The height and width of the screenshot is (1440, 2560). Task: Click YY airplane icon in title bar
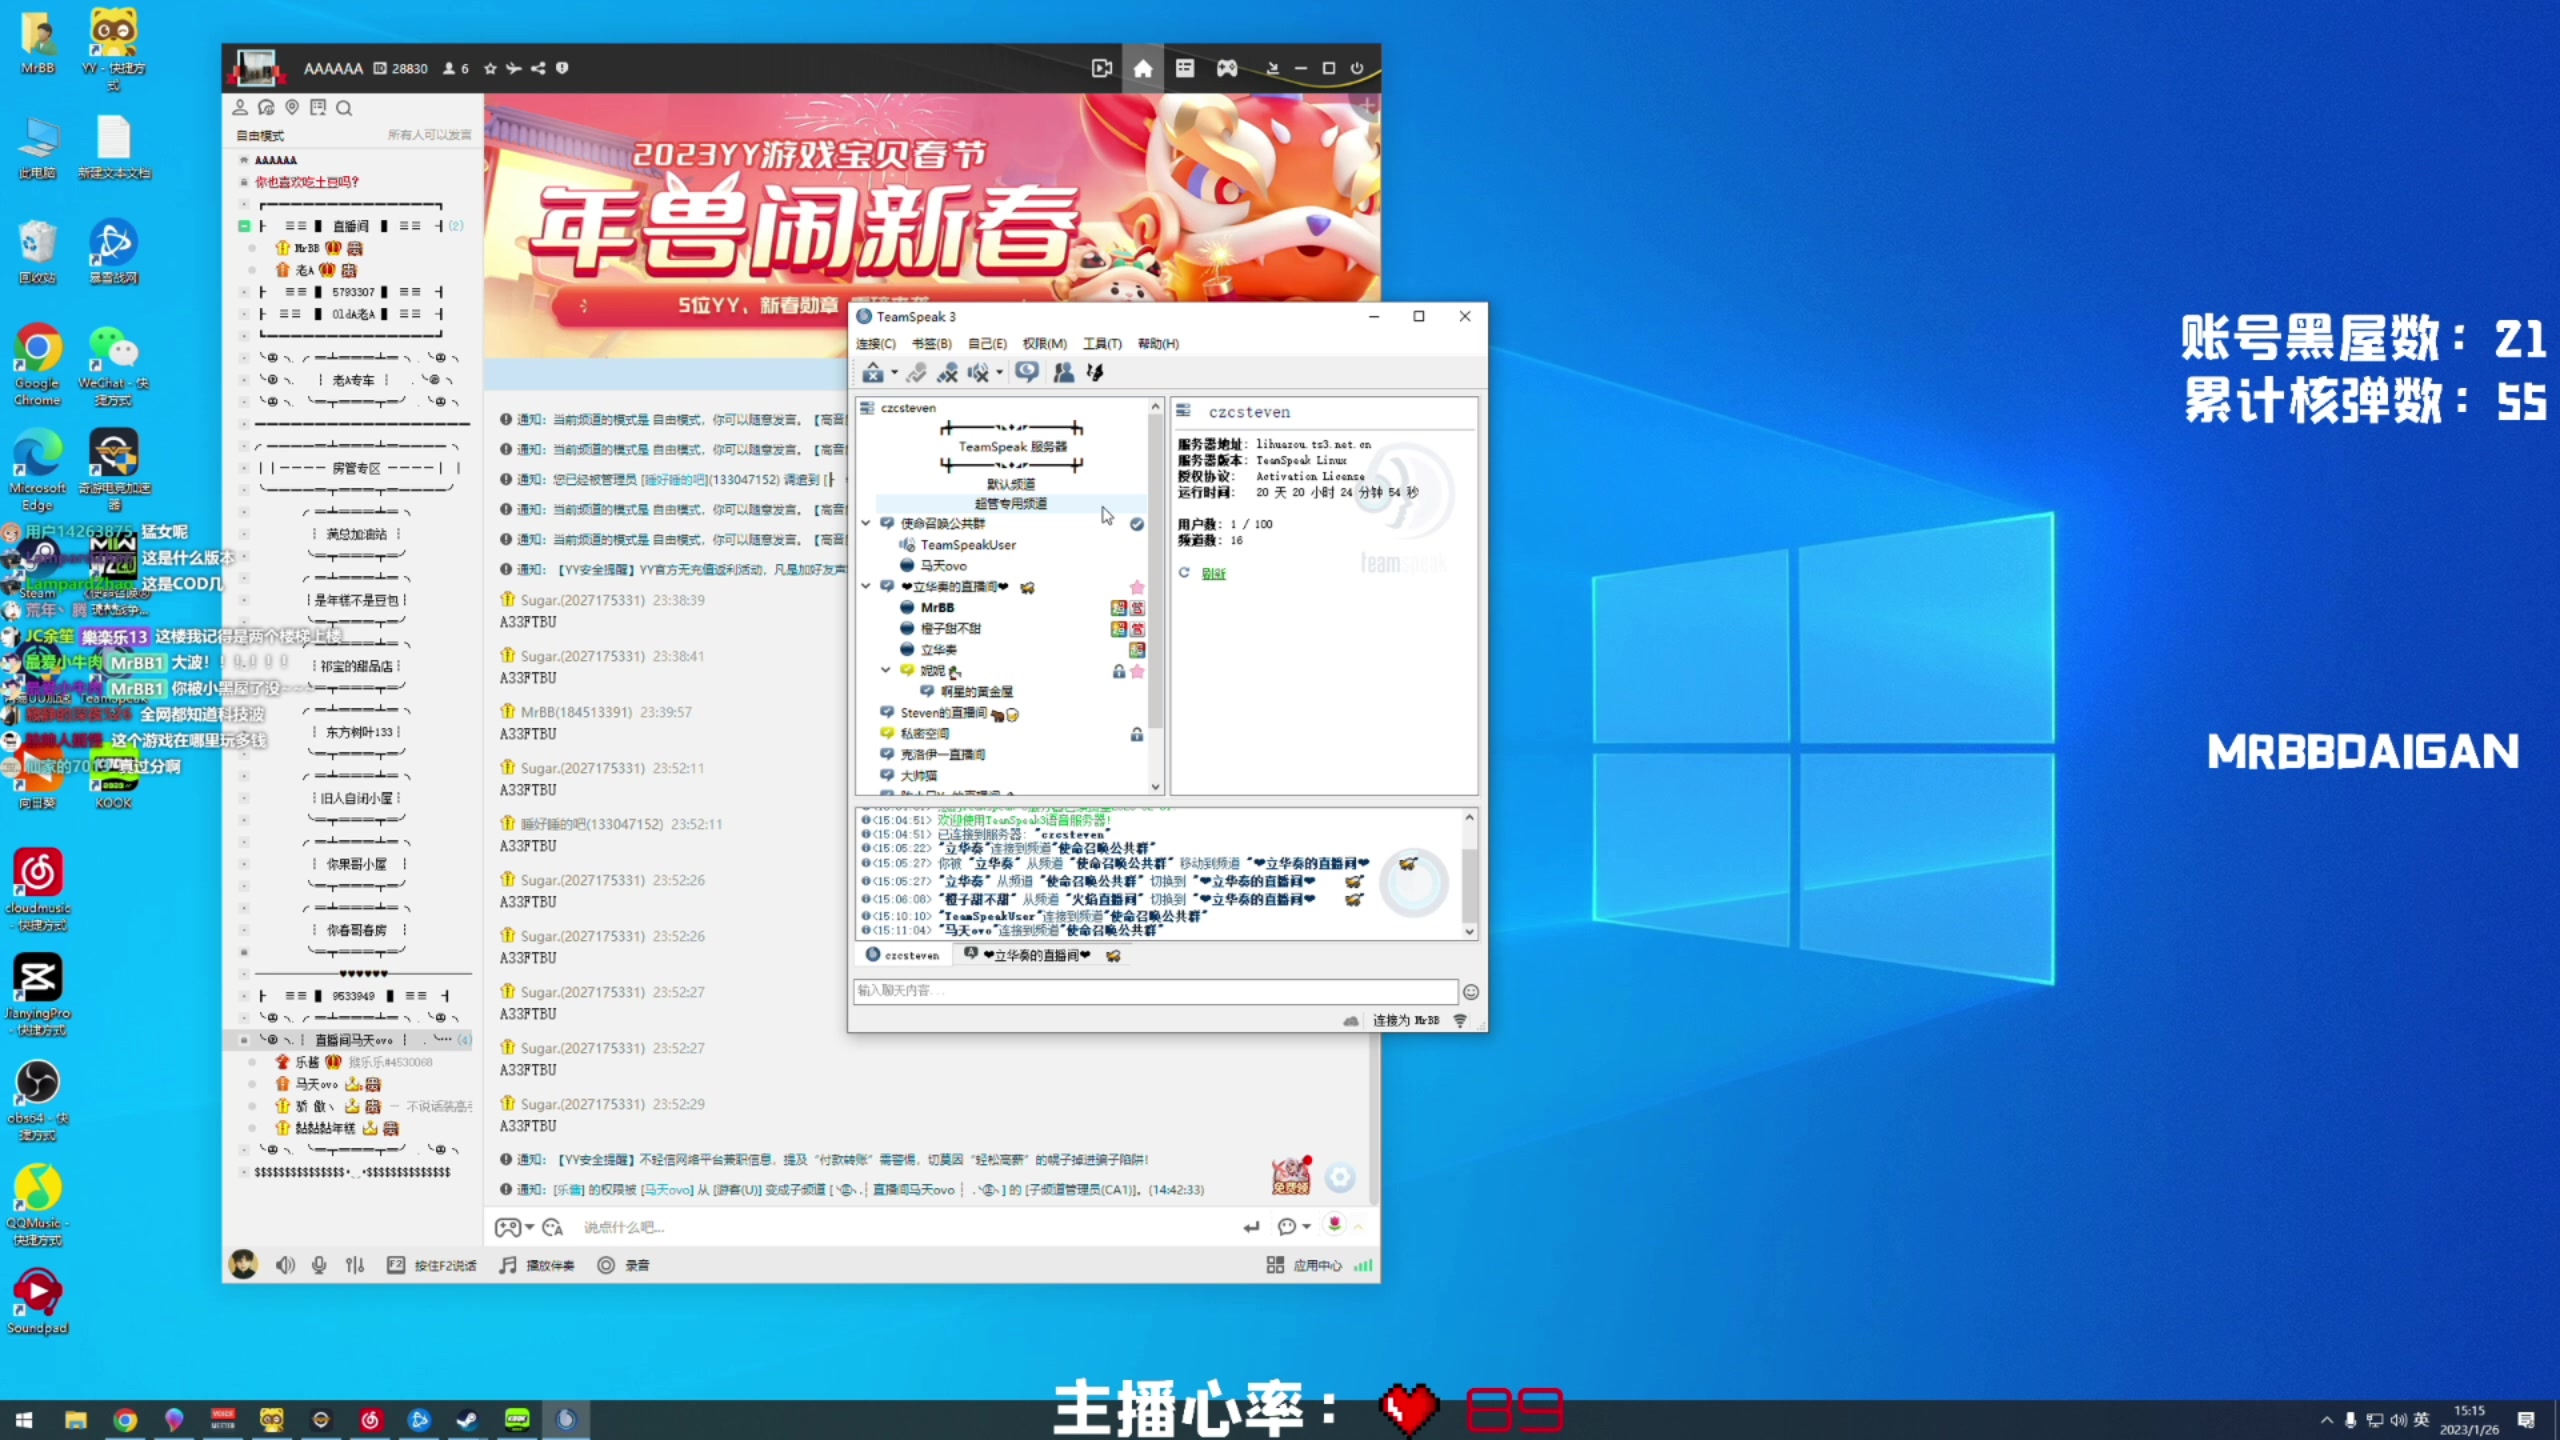coord(514,68)
